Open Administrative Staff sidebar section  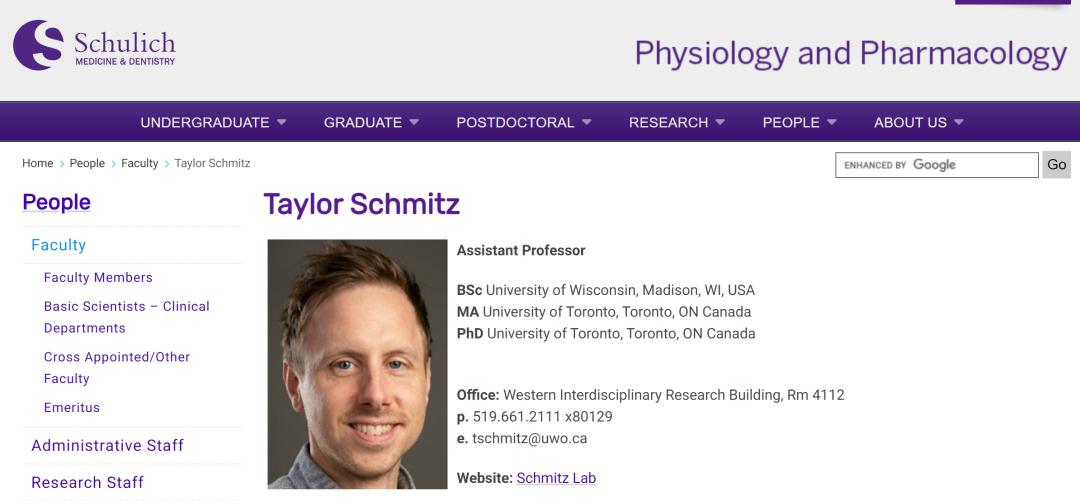tap(107, 445)
